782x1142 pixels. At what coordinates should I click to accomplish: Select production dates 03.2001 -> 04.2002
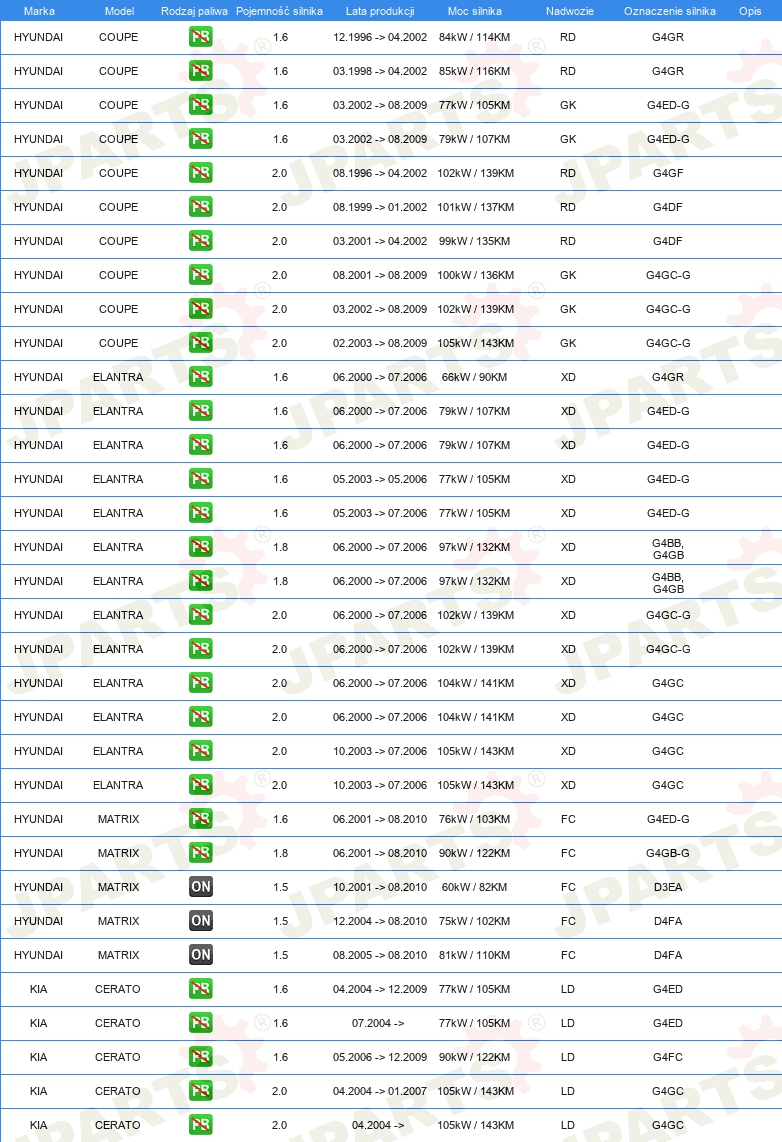click(x=380, y=240)
